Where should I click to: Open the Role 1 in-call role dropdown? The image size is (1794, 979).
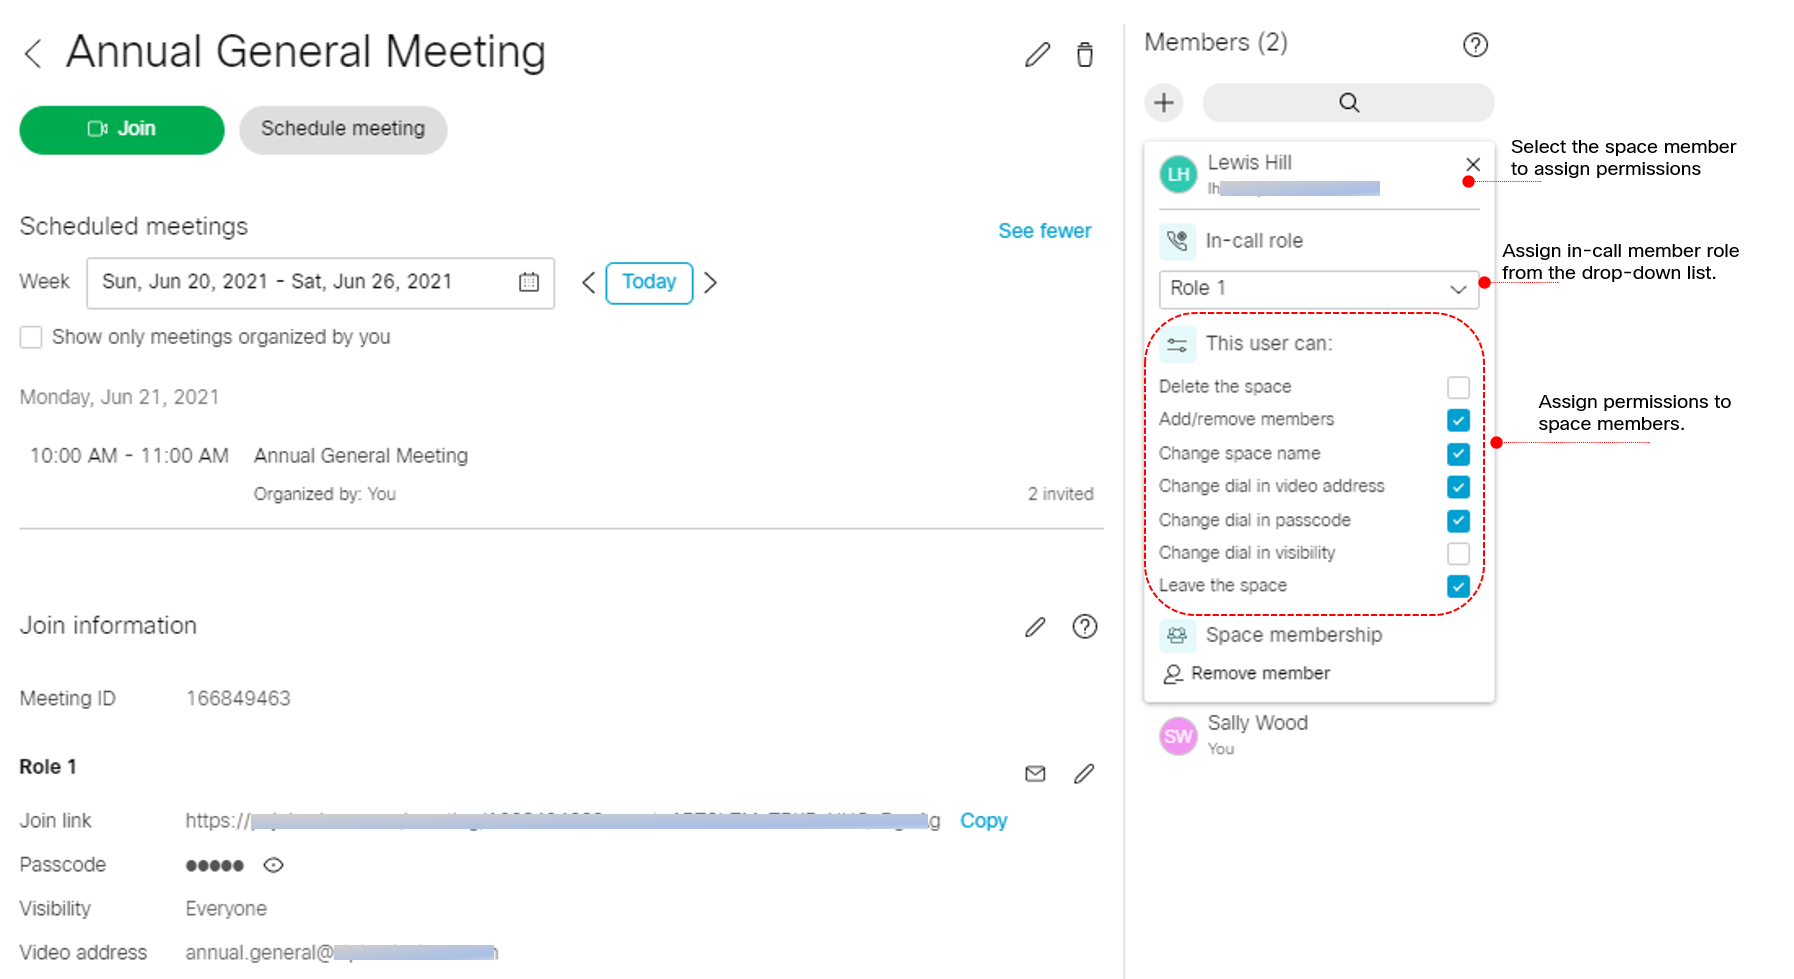[x=1317, y=289]
